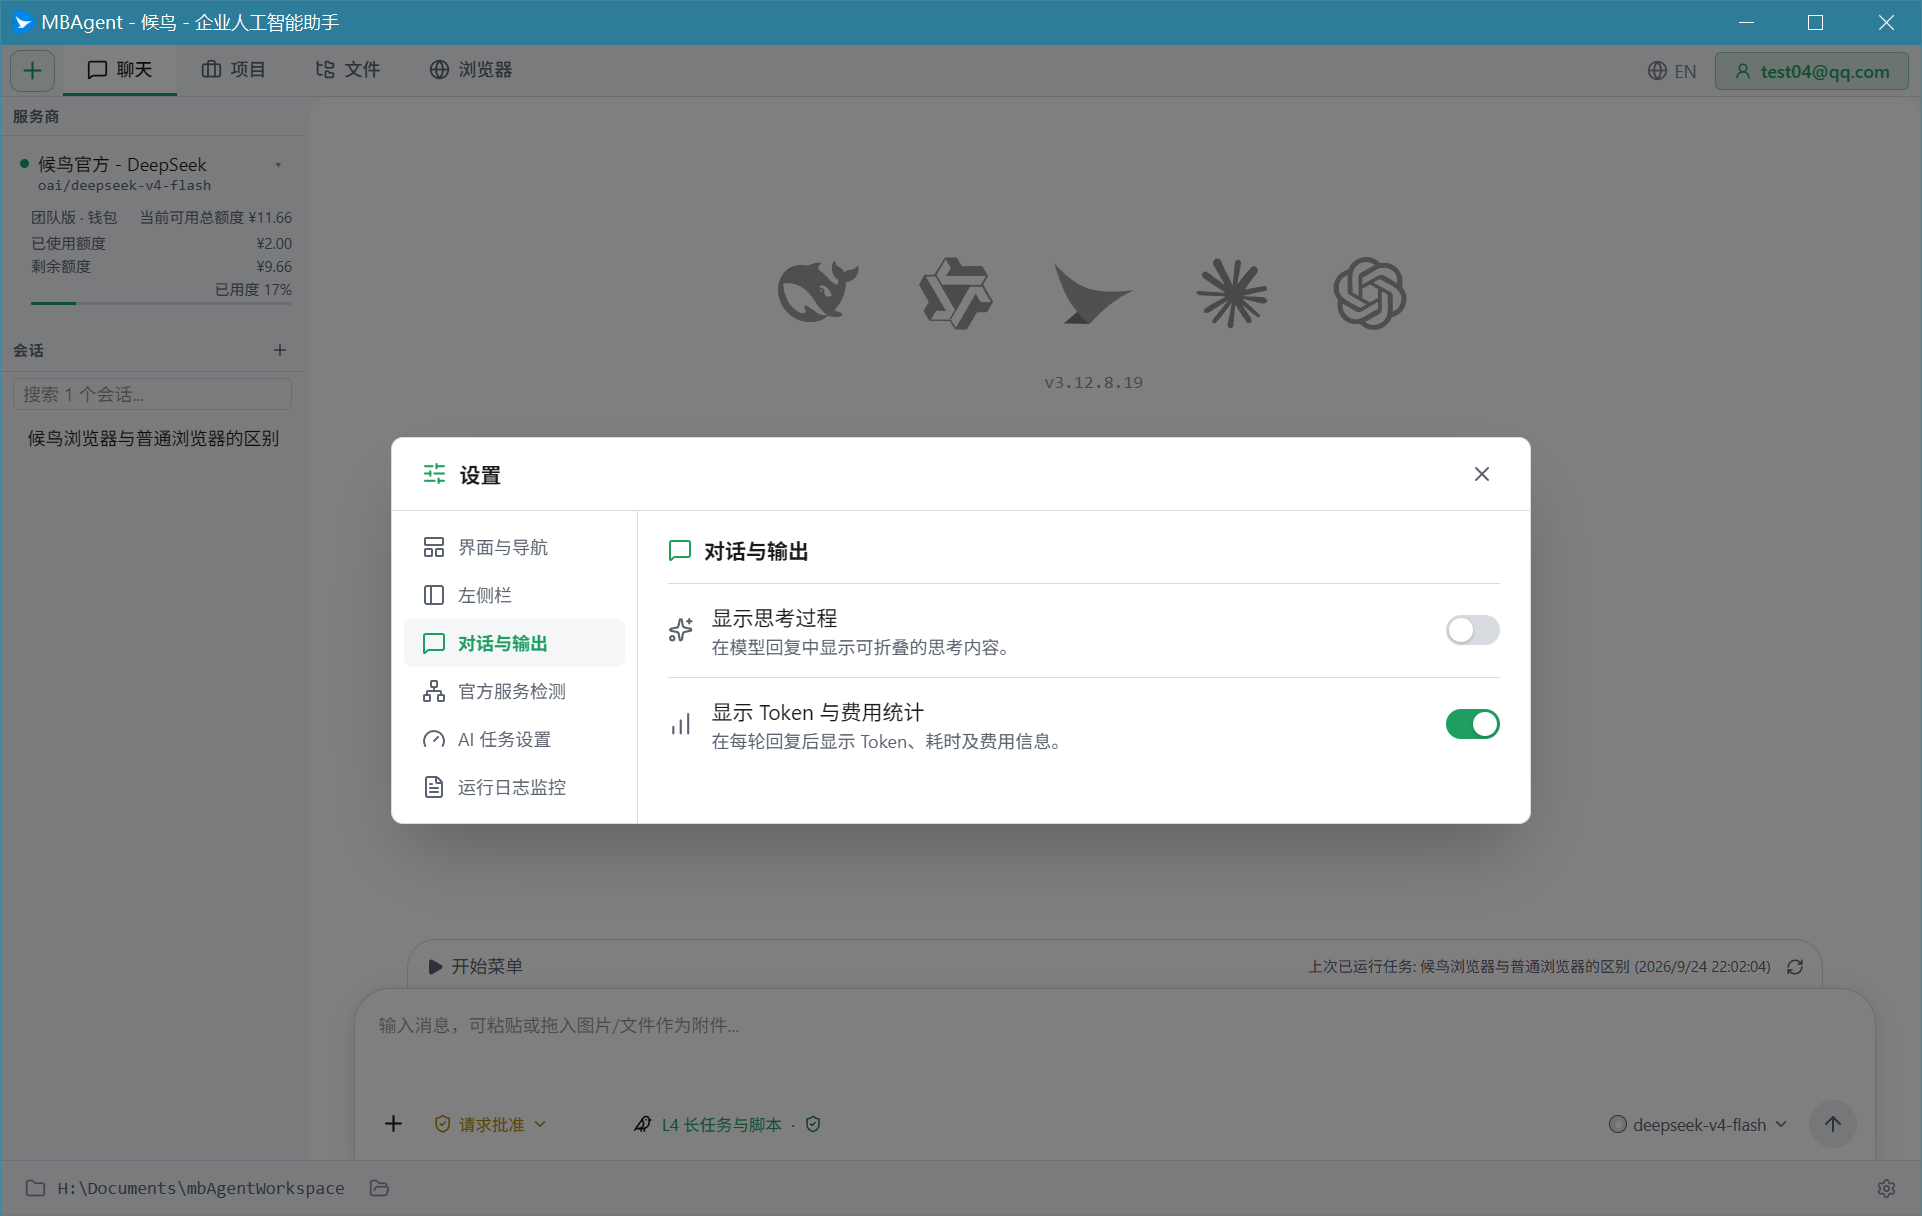Switch to the 项目 tab
The height and width of the screenshot is (1216, 1922).
[x=233, y=70]
